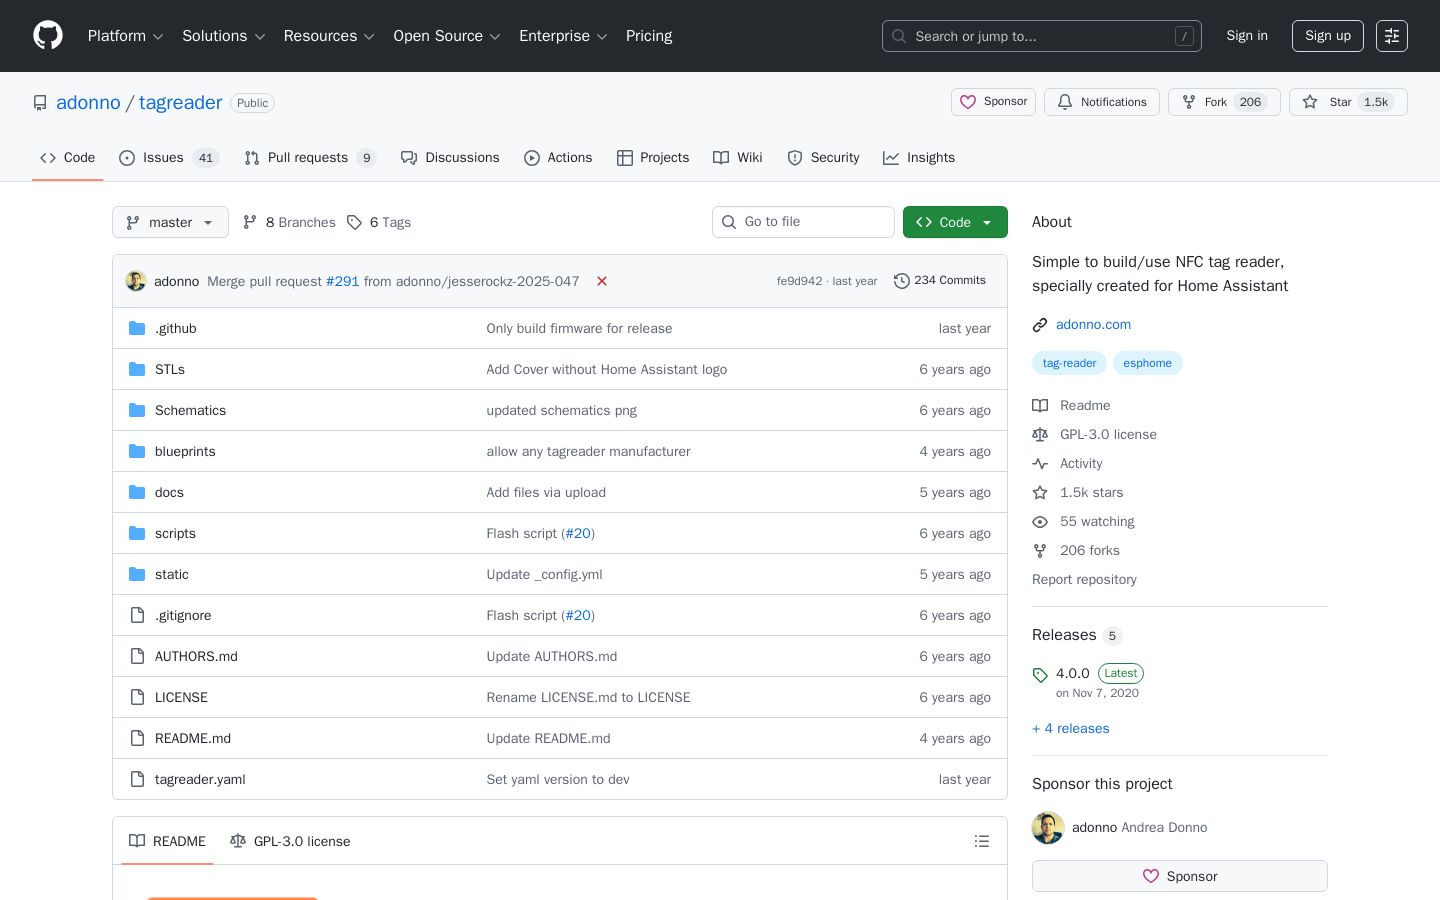Expand the Enterprise menu

(563, 36)
